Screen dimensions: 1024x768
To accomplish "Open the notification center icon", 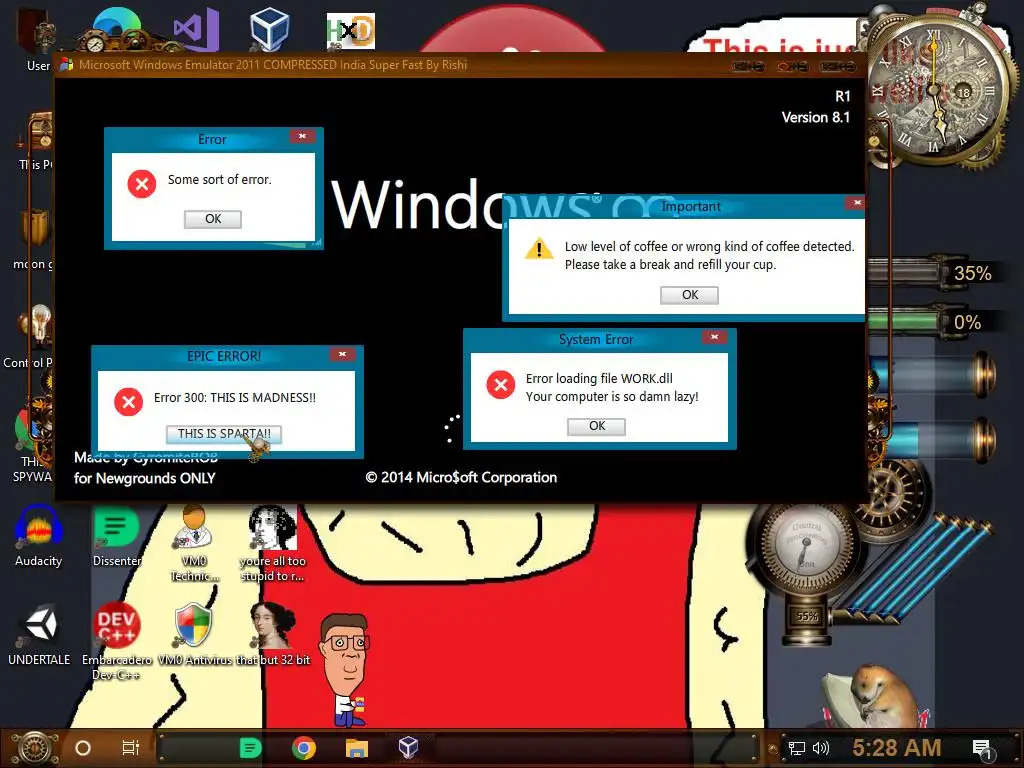I will 983,749.
